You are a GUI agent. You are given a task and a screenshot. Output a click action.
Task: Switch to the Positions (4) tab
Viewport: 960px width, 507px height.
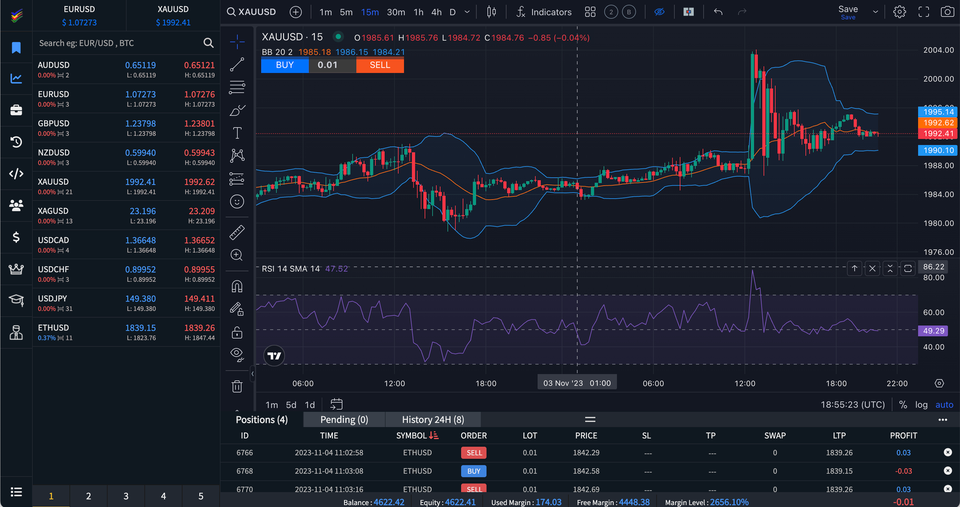click(261, 419)
